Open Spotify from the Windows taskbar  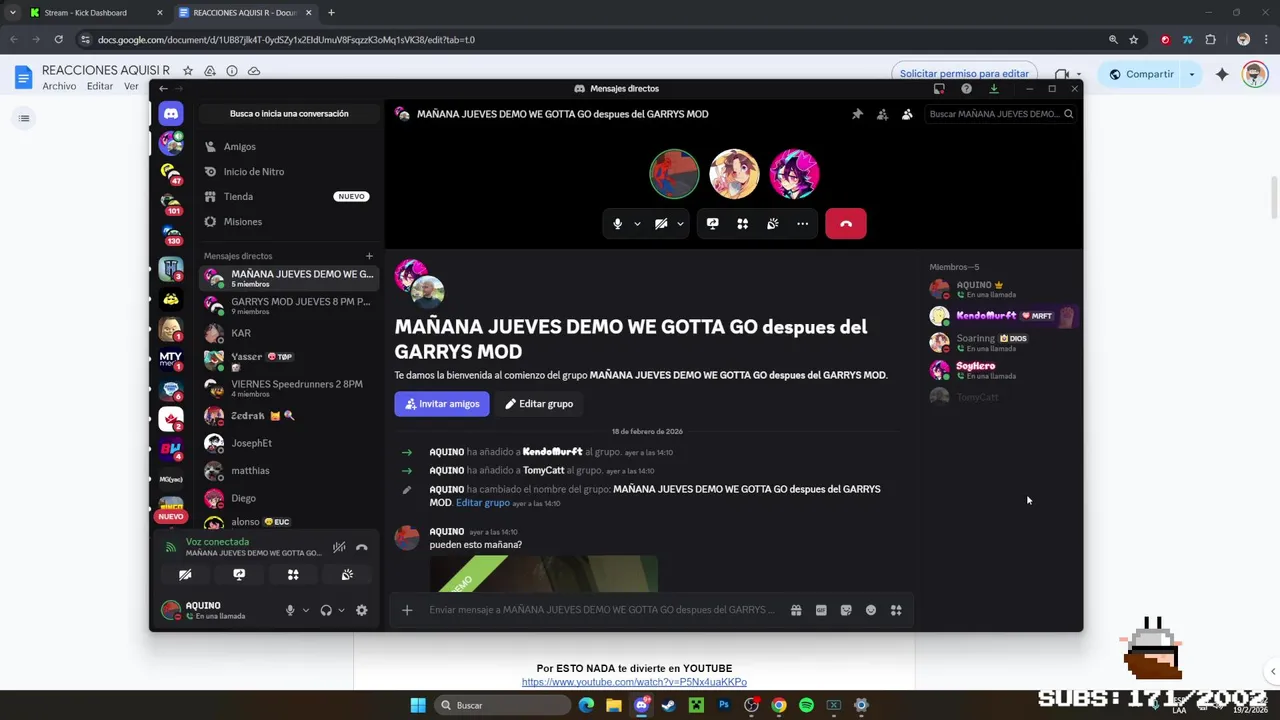[806, 705]
